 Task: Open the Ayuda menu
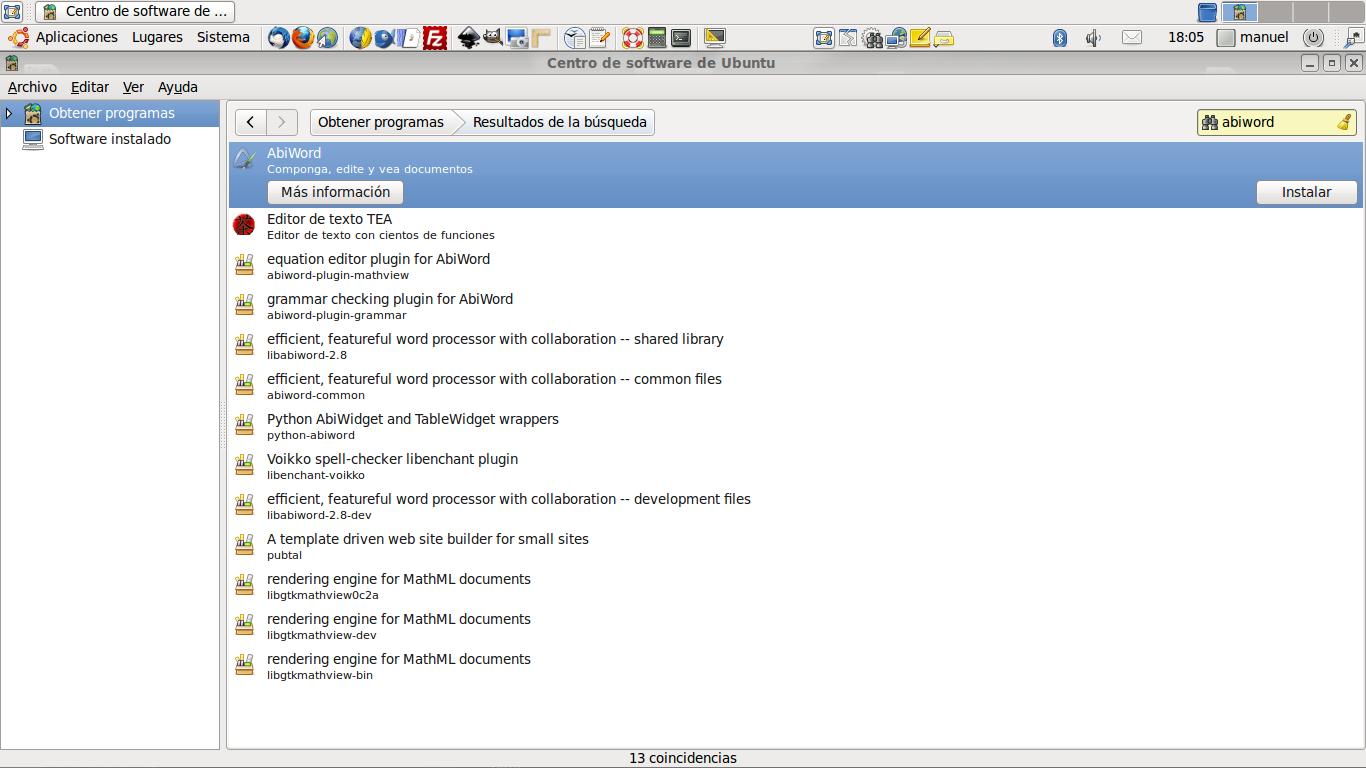click(x=177, y=87)
